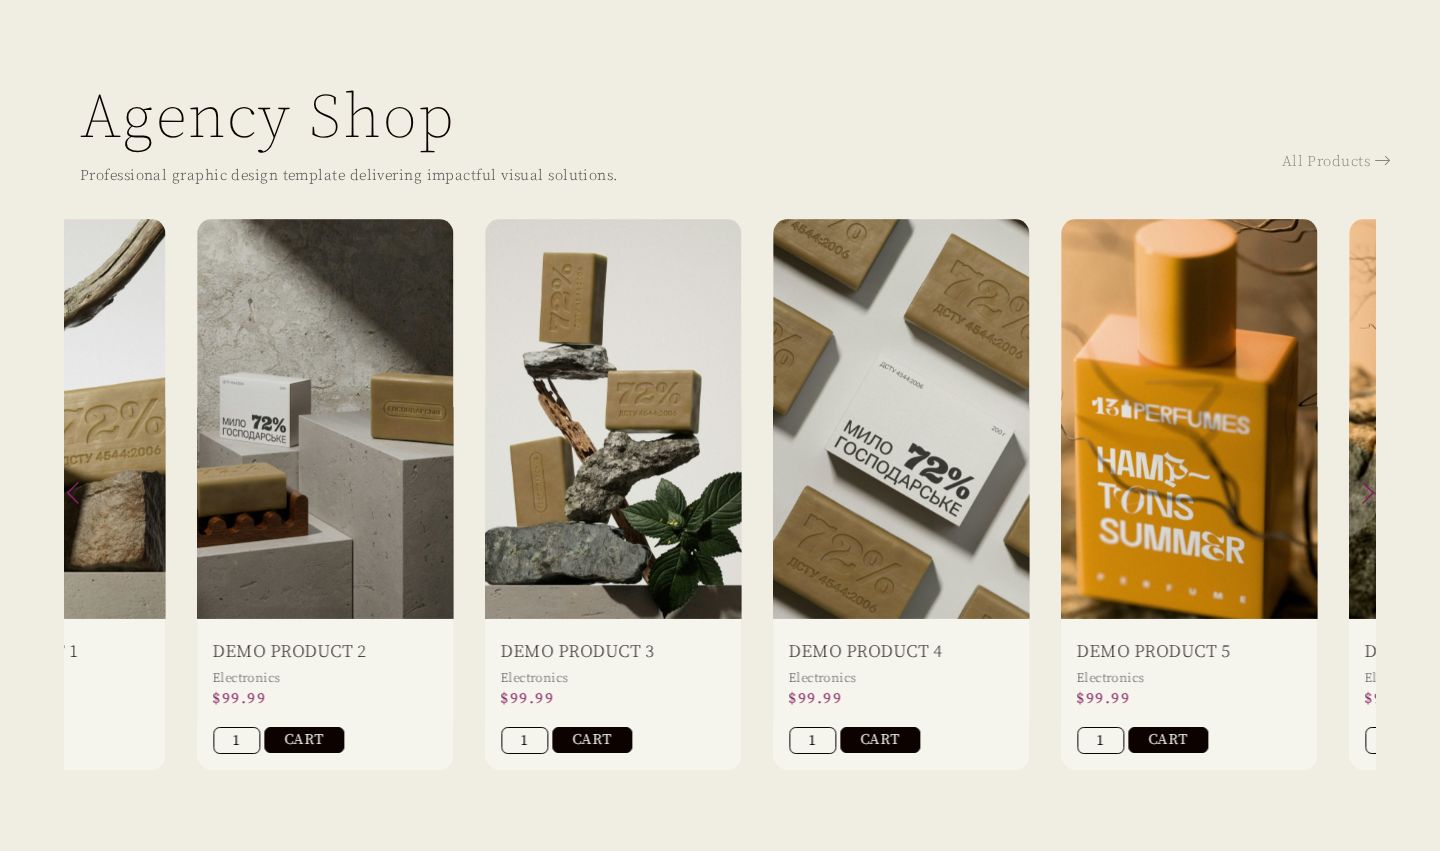View the stacked soap and stones image
Viewport: 1440px width, 851px height.
pos(613,419)
